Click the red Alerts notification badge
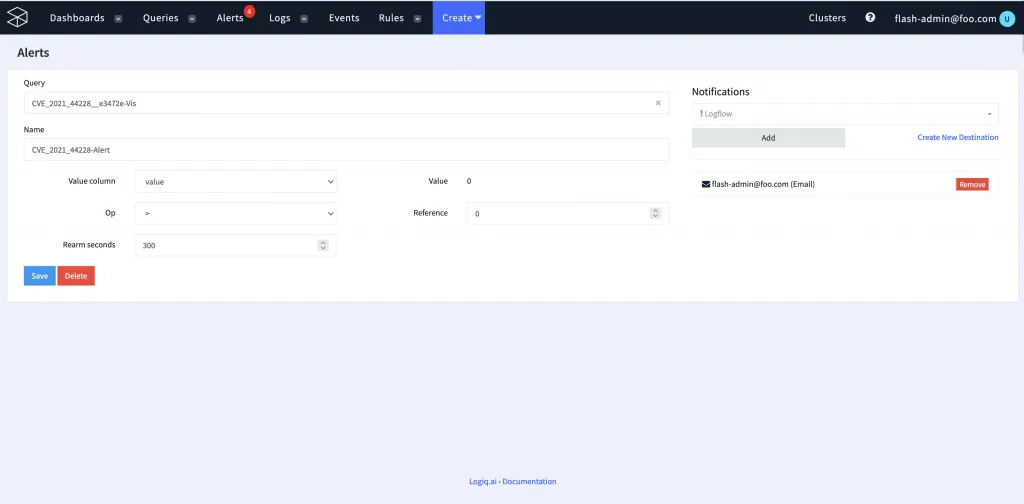1024x504 pixels. click(x=249, y=11)
